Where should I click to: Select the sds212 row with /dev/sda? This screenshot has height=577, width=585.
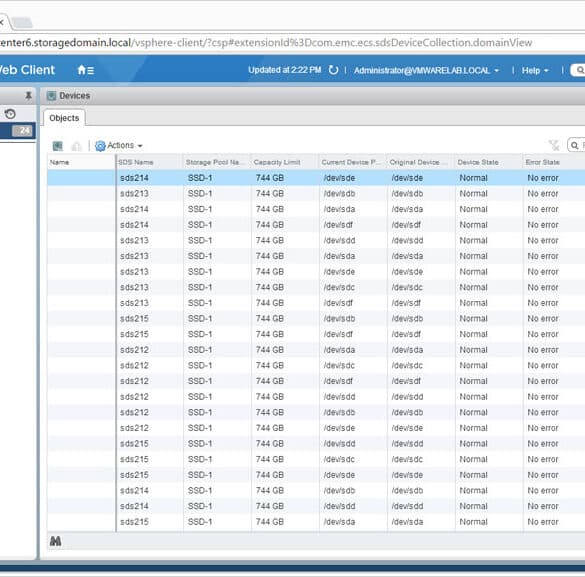point(316,350)
